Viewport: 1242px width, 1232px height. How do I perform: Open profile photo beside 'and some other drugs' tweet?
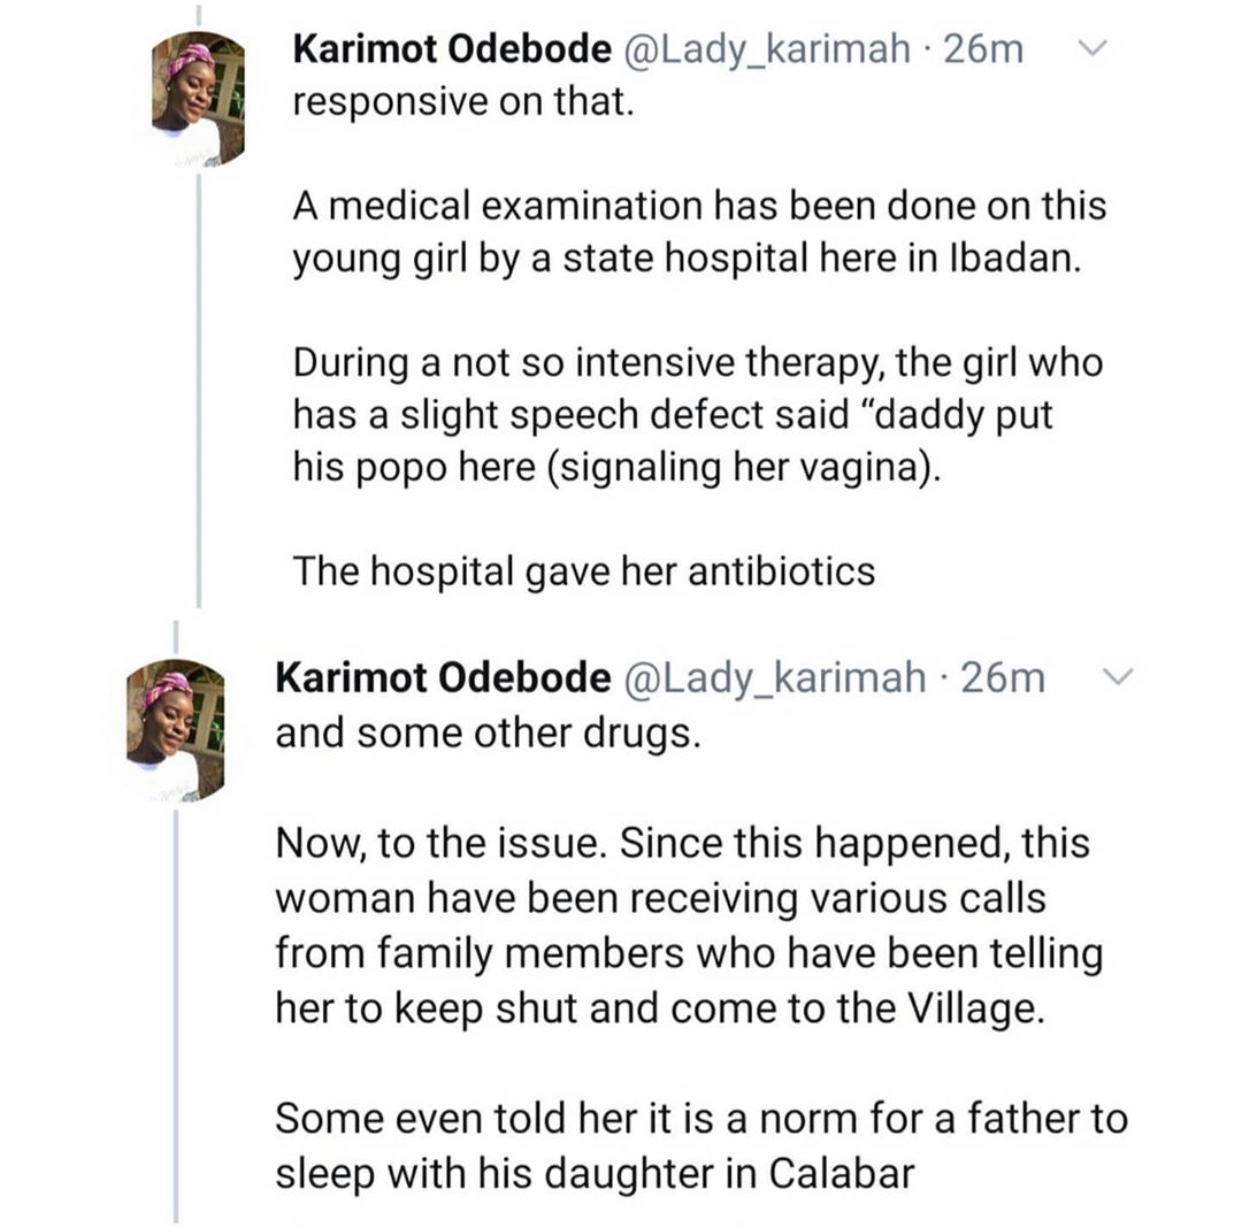[175, 728]
